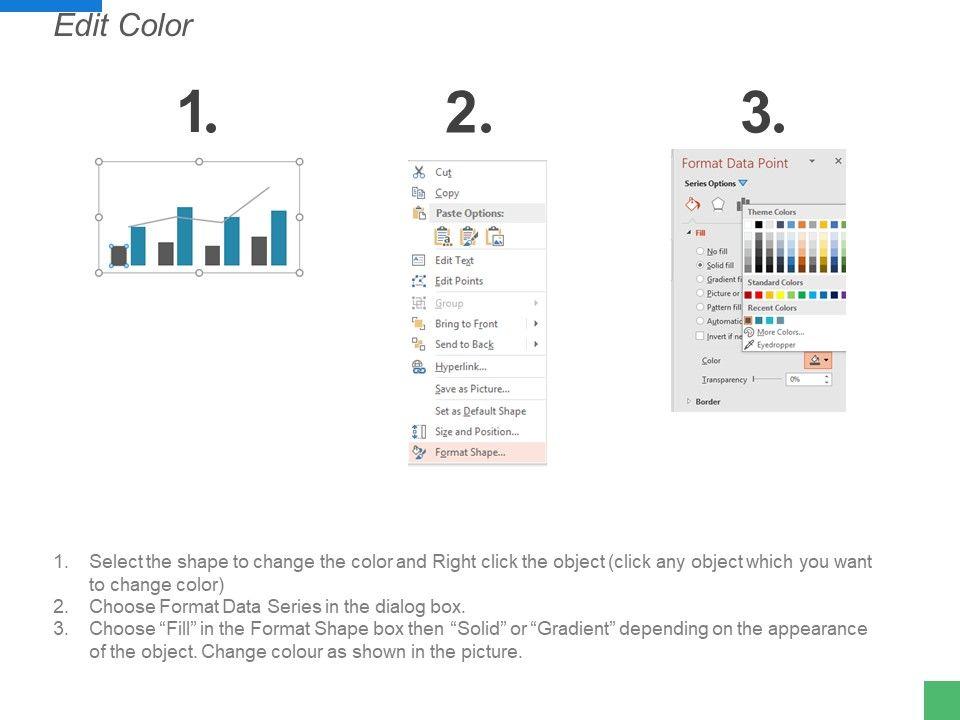Select Edit Points menu entry
The height and width of the screenshot is (720, 960).
[x=458, y=281]
